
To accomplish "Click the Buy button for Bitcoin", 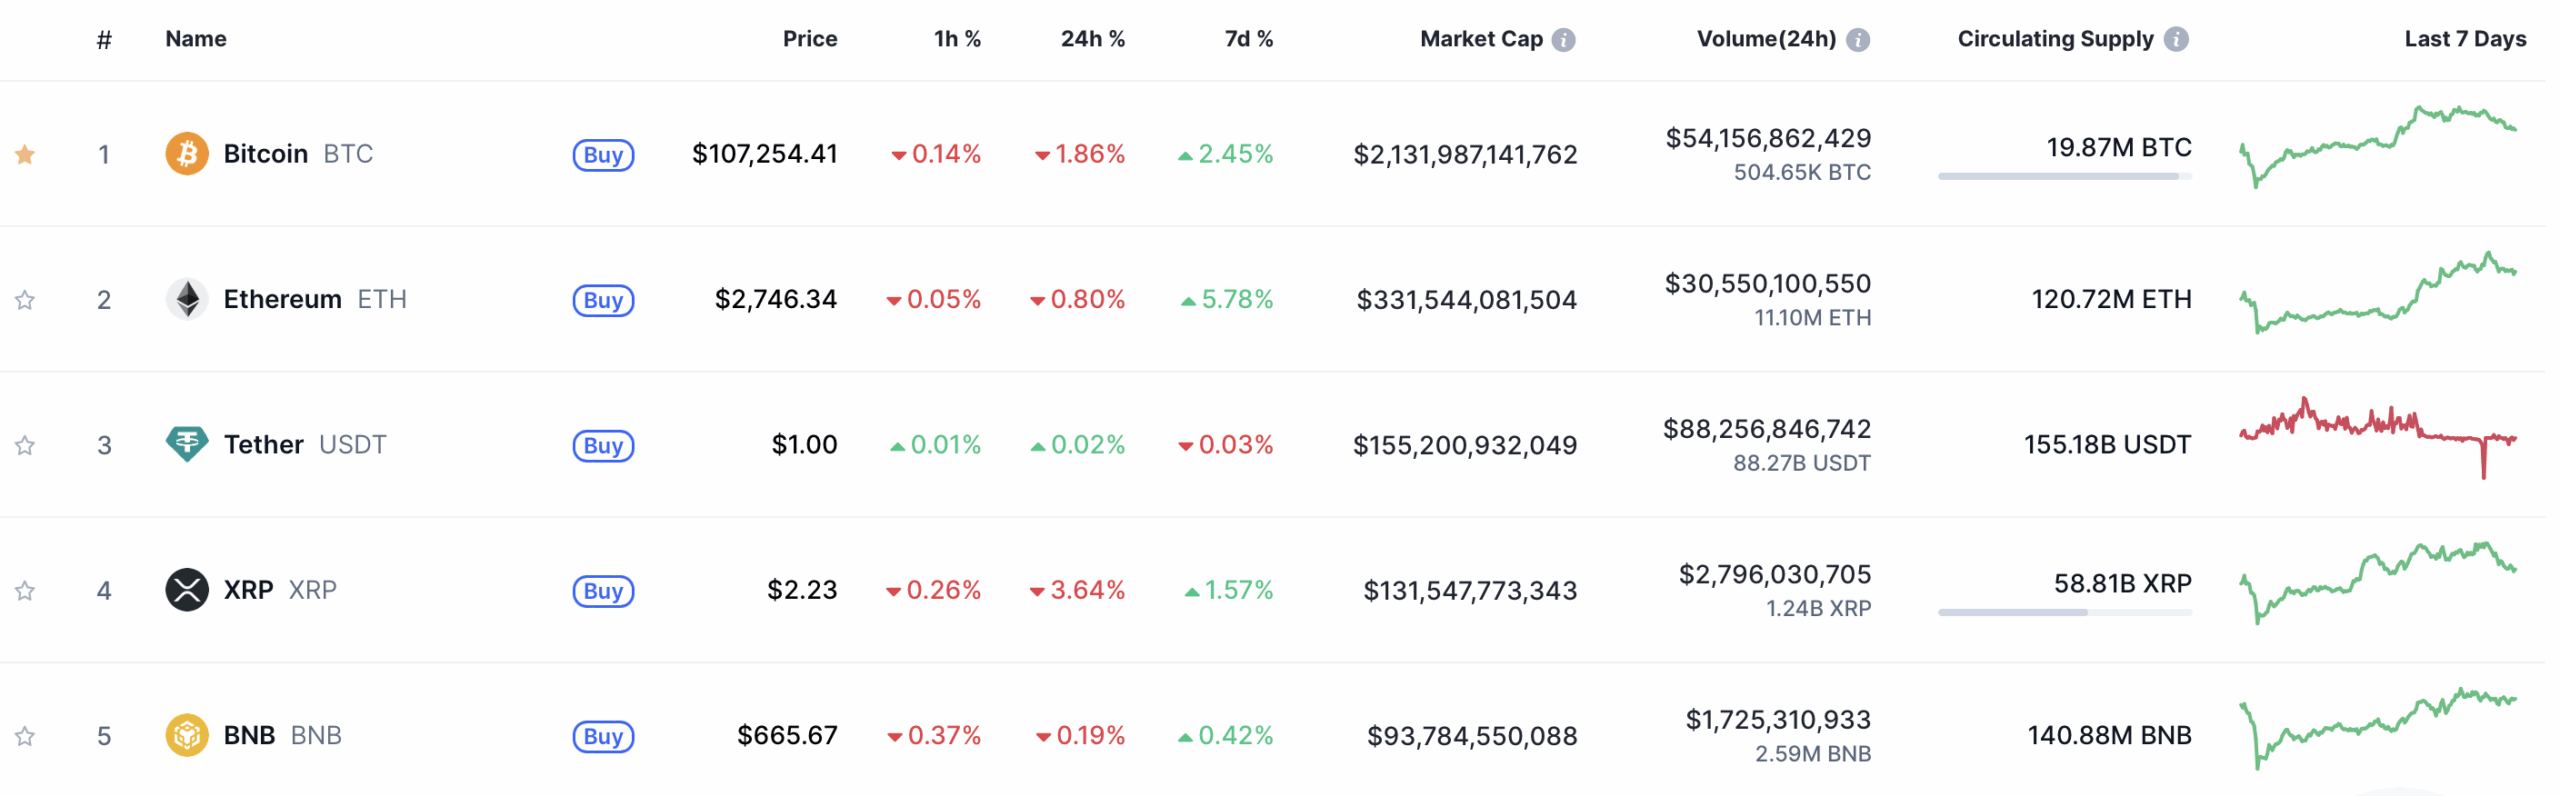I will pyautogui.click(x=603, y=154).
